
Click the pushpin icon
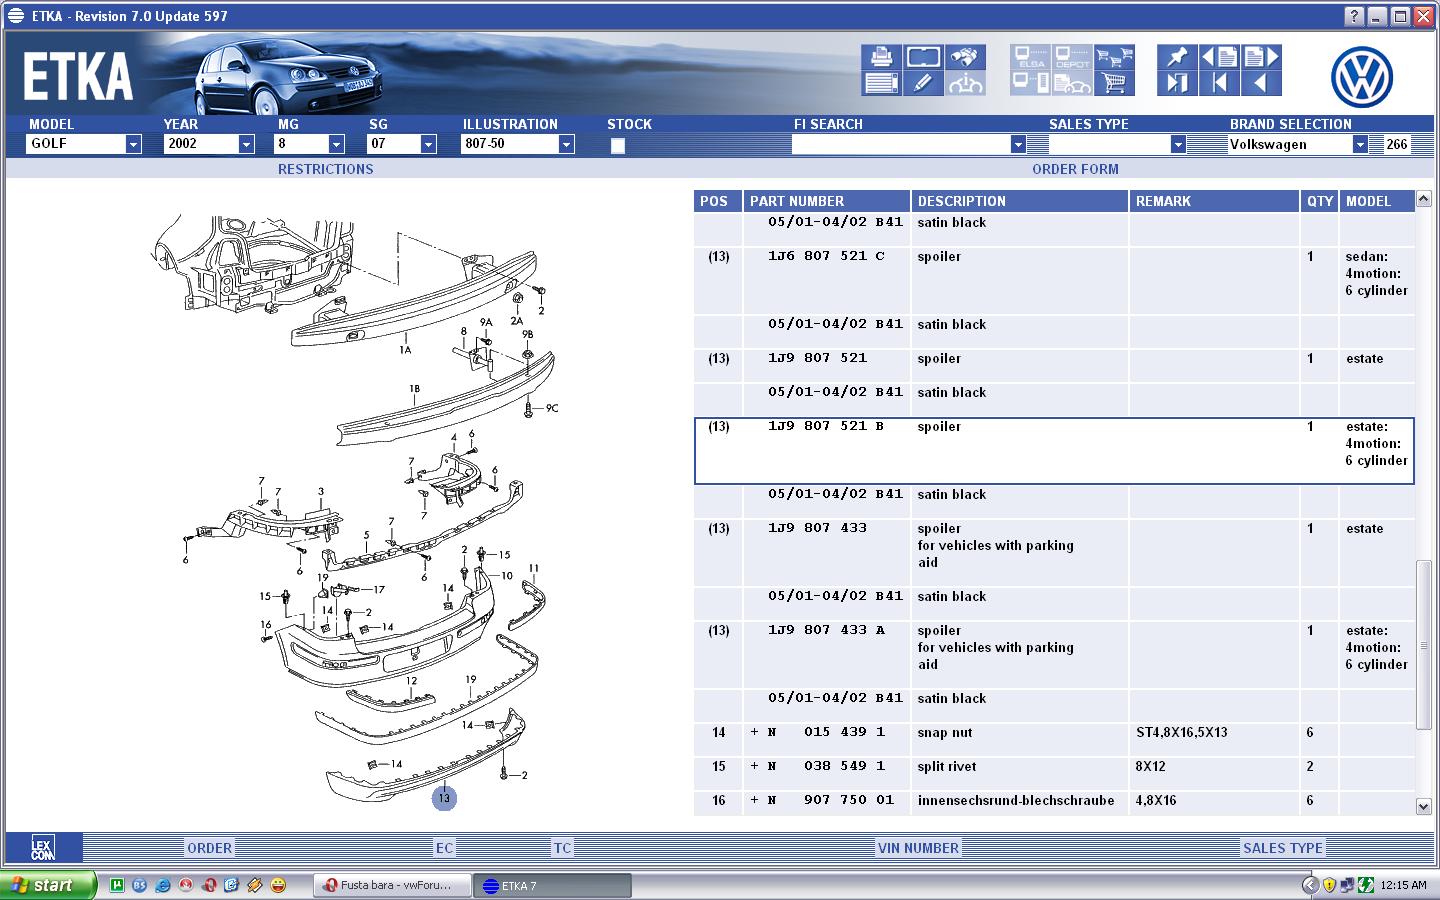(x=1177, y=57)
